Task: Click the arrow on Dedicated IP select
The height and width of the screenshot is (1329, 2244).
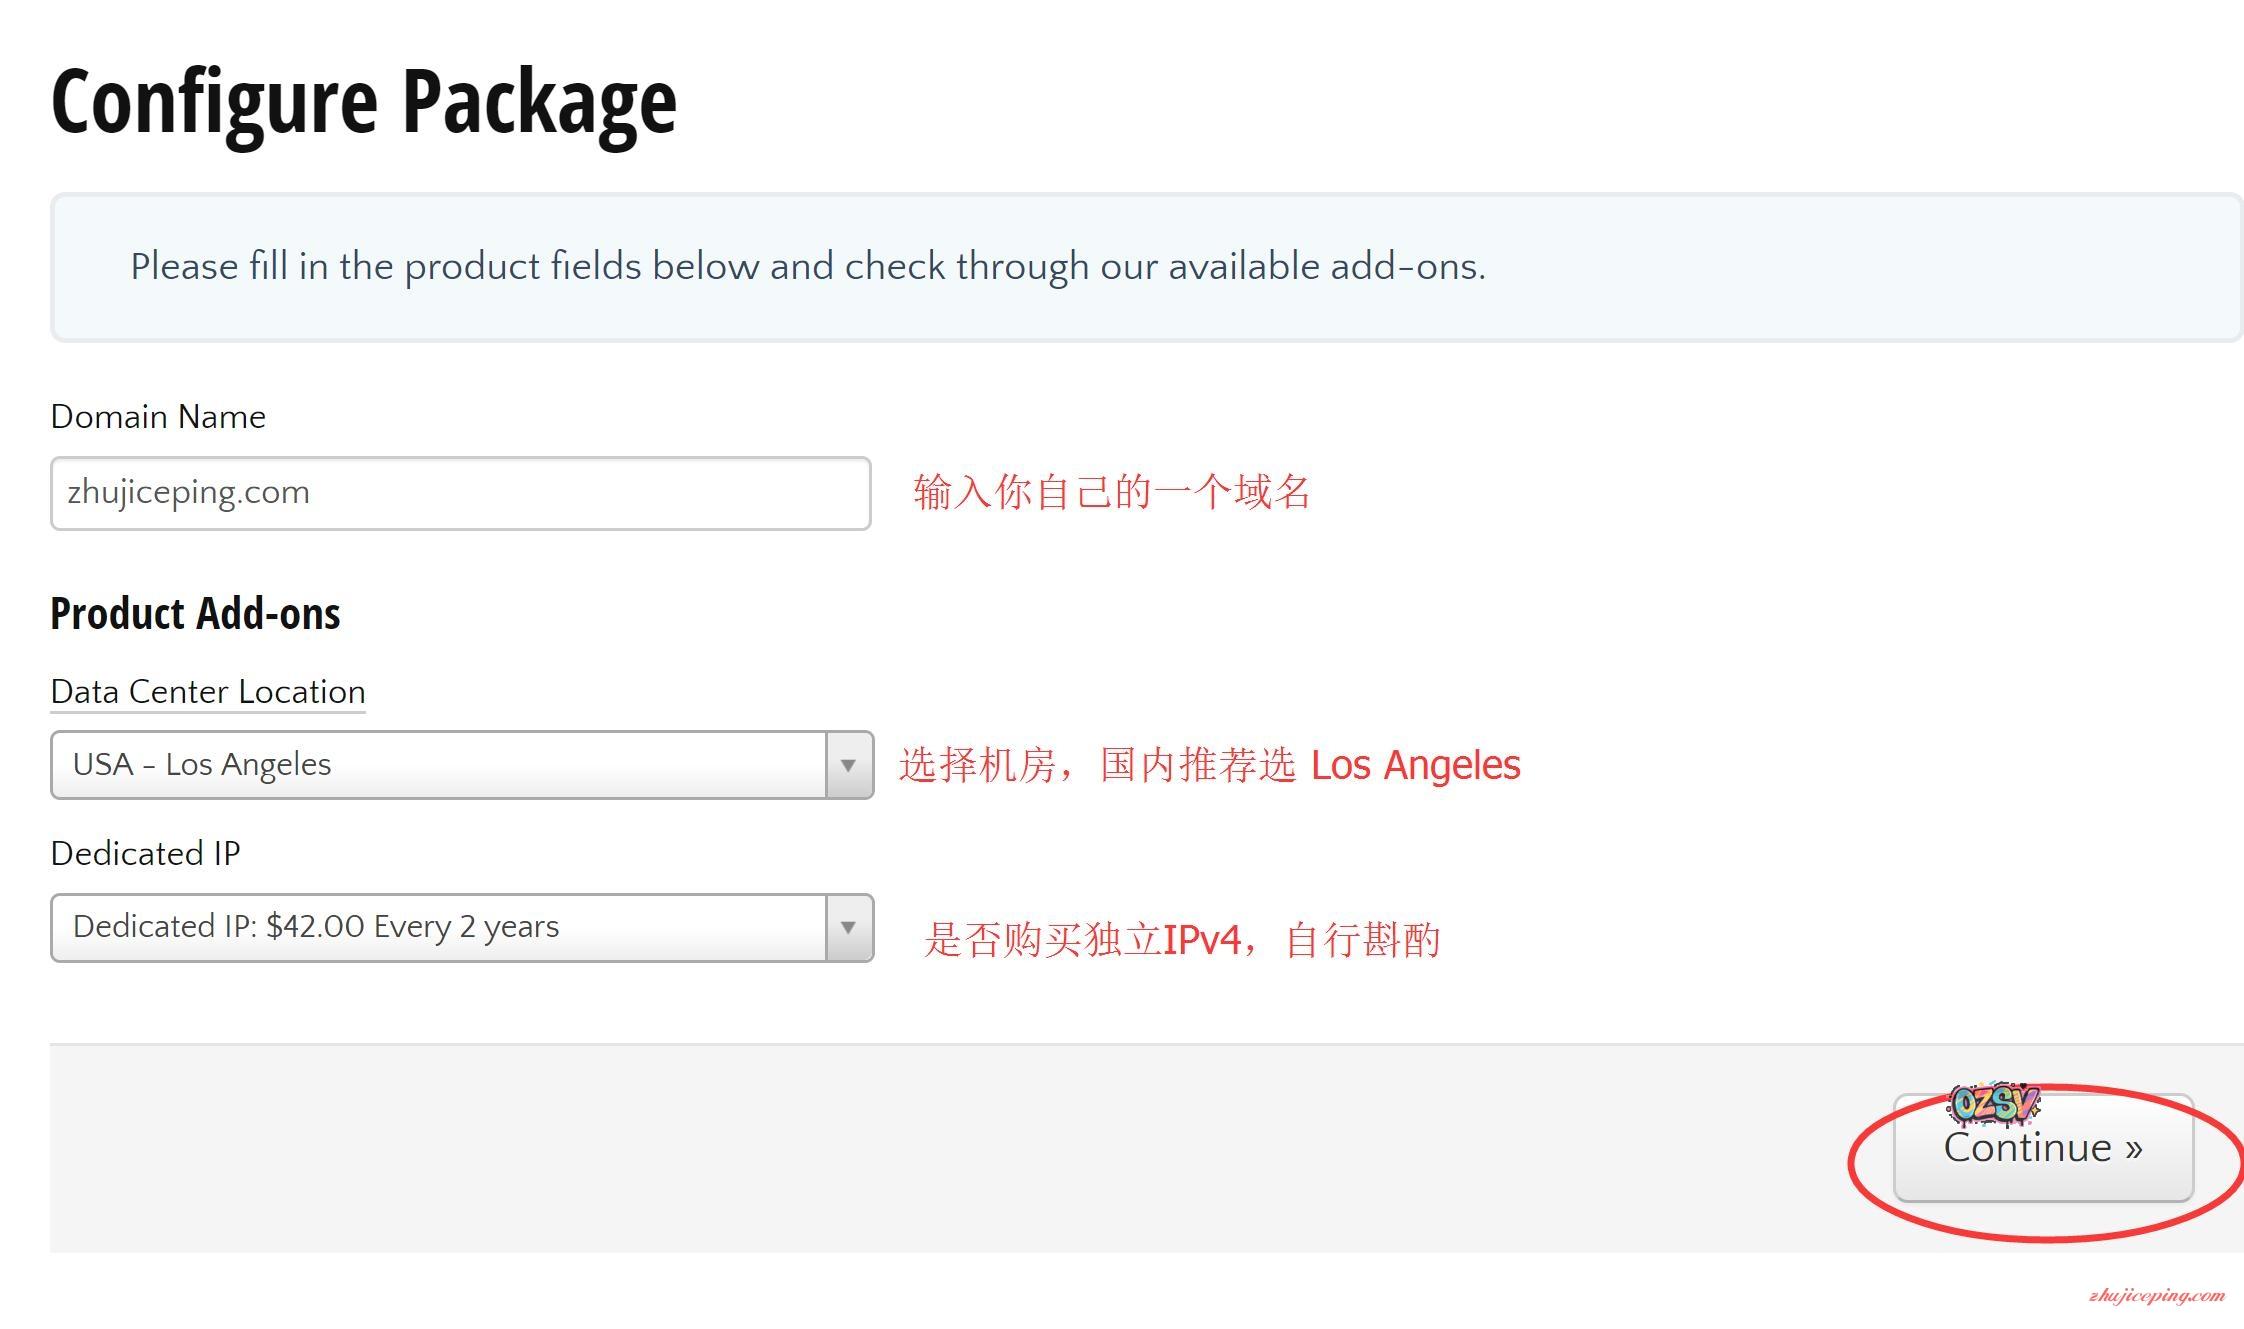Action: (848, 928)
